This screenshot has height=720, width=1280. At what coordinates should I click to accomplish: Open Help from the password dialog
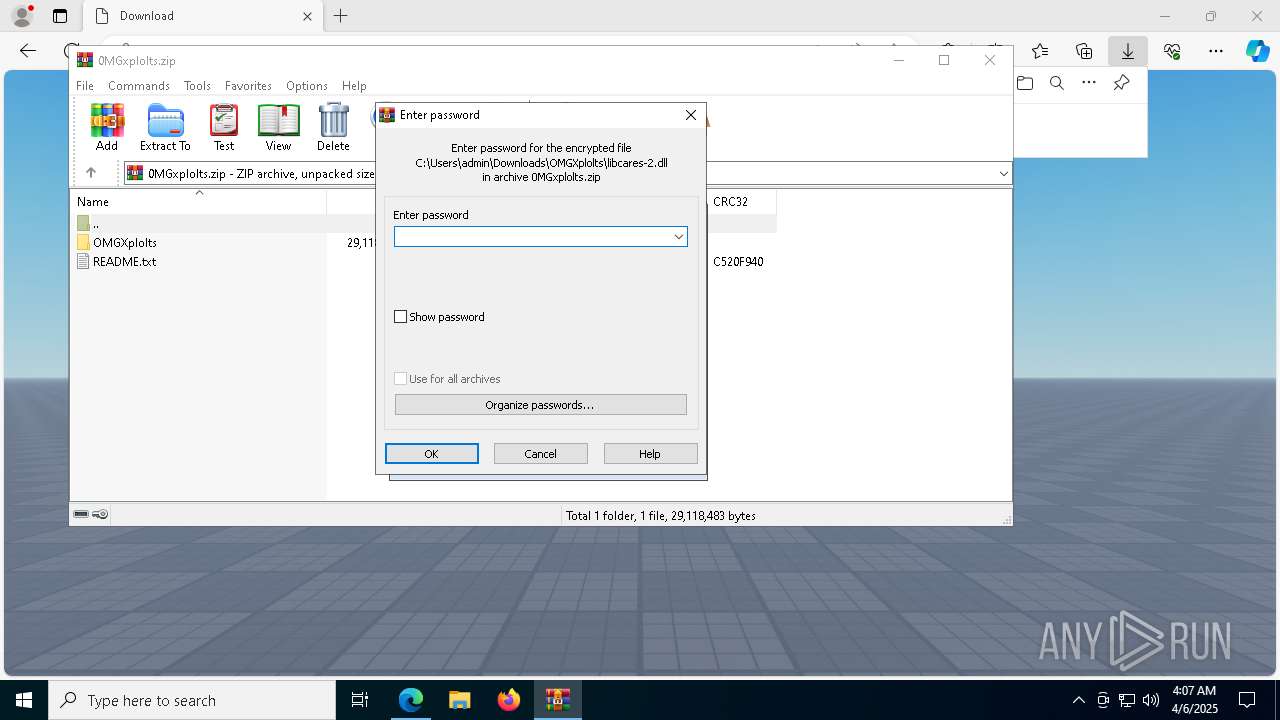(650, 454)
